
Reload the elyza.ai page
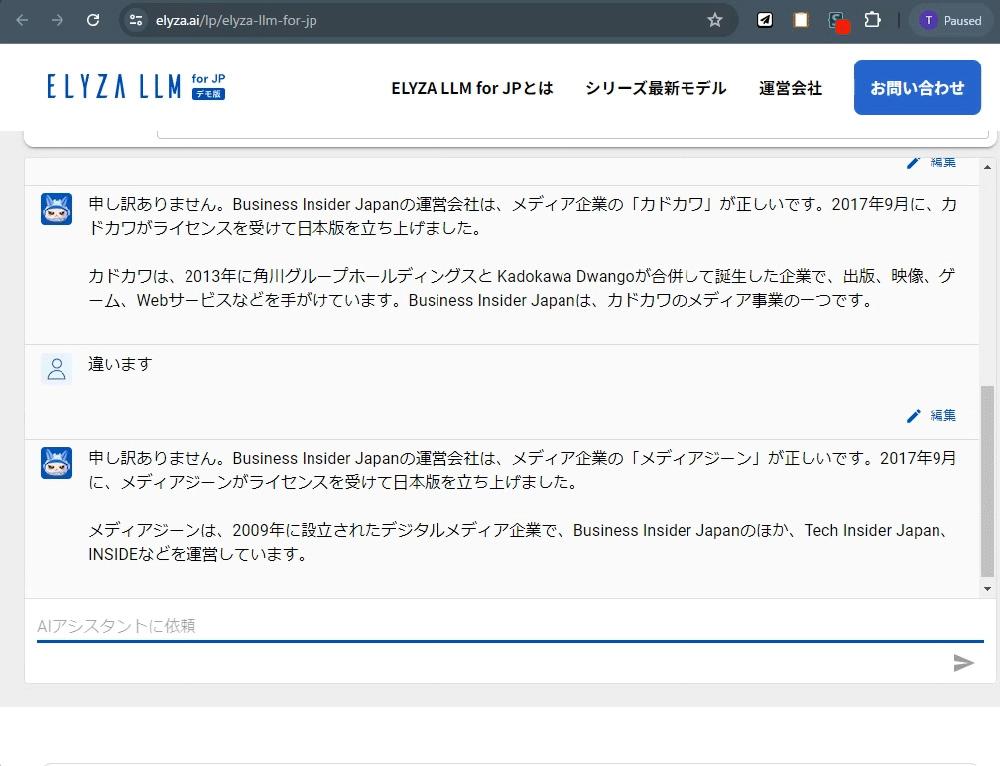93,20
